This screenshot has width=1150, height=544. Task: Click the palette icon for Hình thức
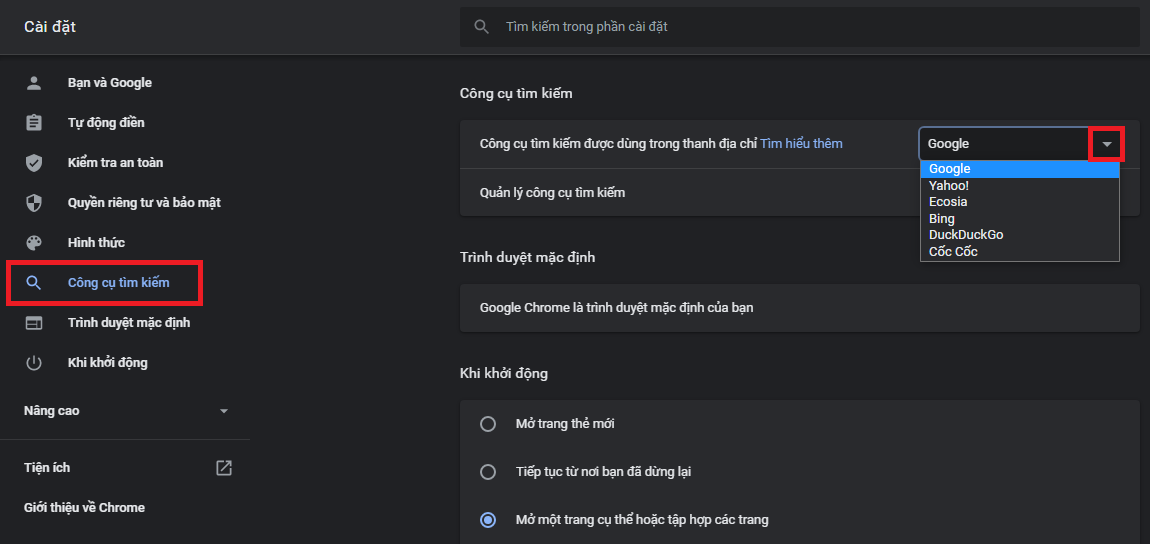[34, 243]
